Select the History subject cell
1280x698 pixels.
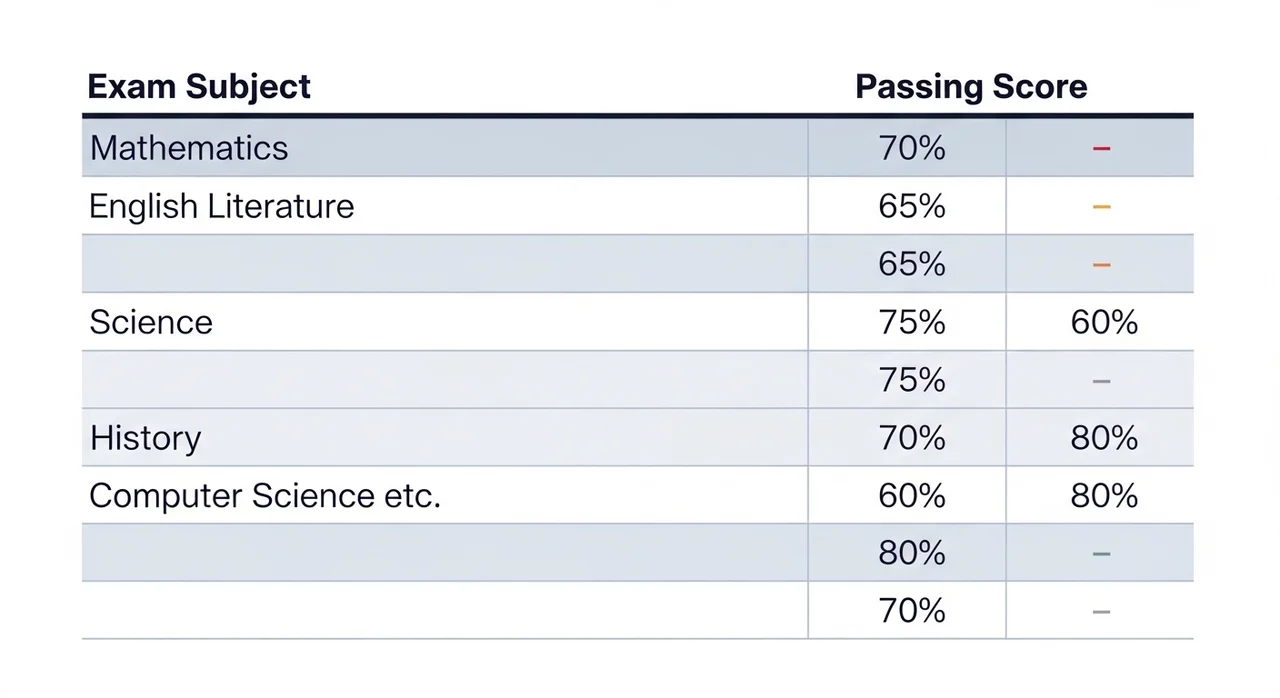tap(146, 438)
